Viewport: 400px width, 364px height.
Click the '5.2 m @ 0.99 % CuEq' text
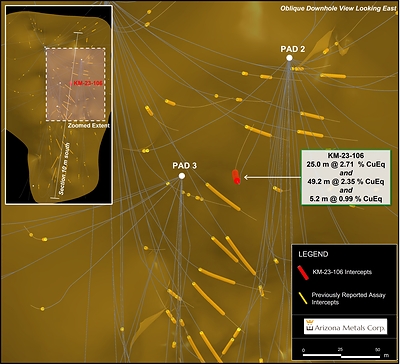[346, 199]
